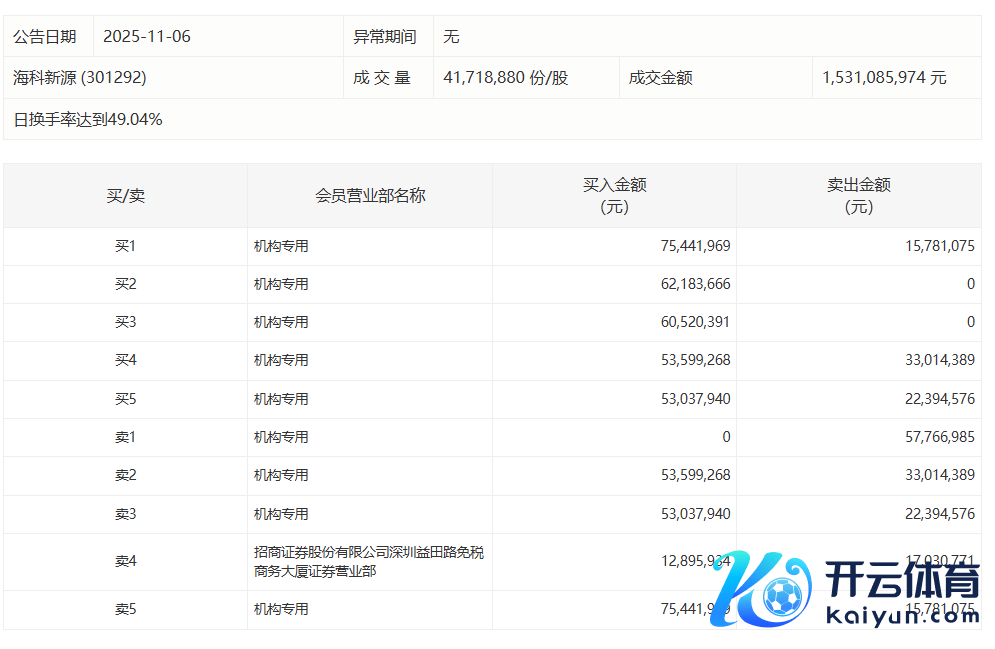Screen dimensions: 995x649
Task: Click the 异常期间 value 无
Action: (x=451, y=37)
